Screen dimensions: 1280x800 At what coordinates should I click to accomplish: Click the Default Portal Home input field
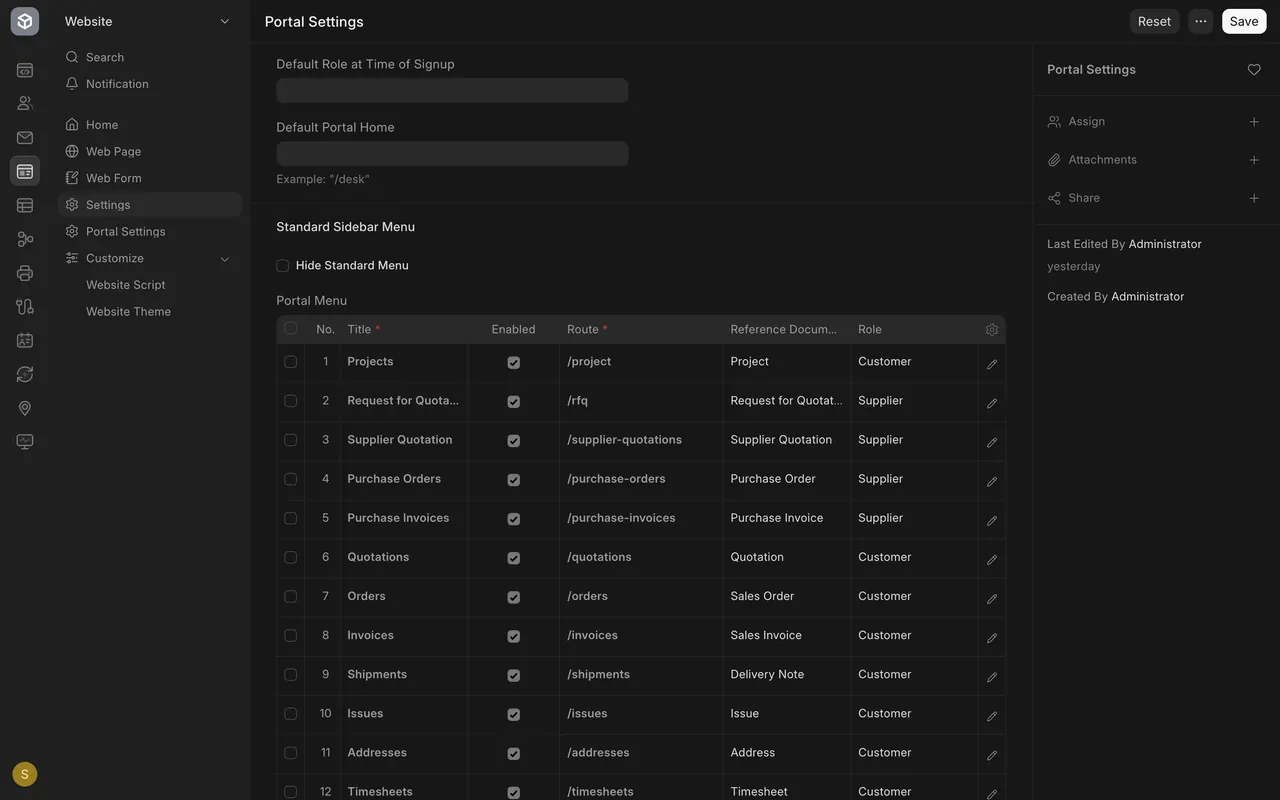point(452,154)
